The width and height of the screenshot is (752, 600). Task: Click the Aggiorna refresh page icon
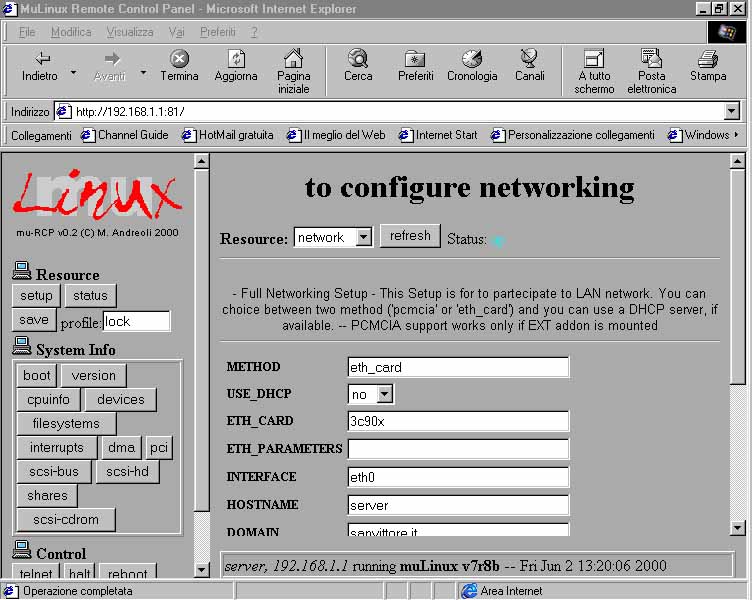[x=236, y=59]
